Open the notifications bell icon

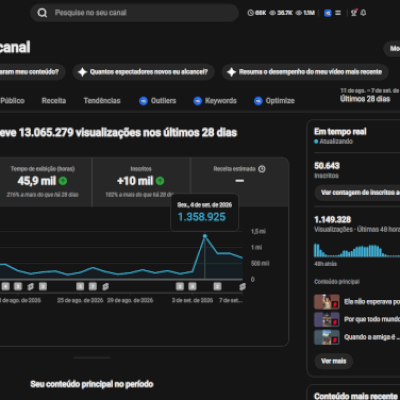click(x=363, y=13)
